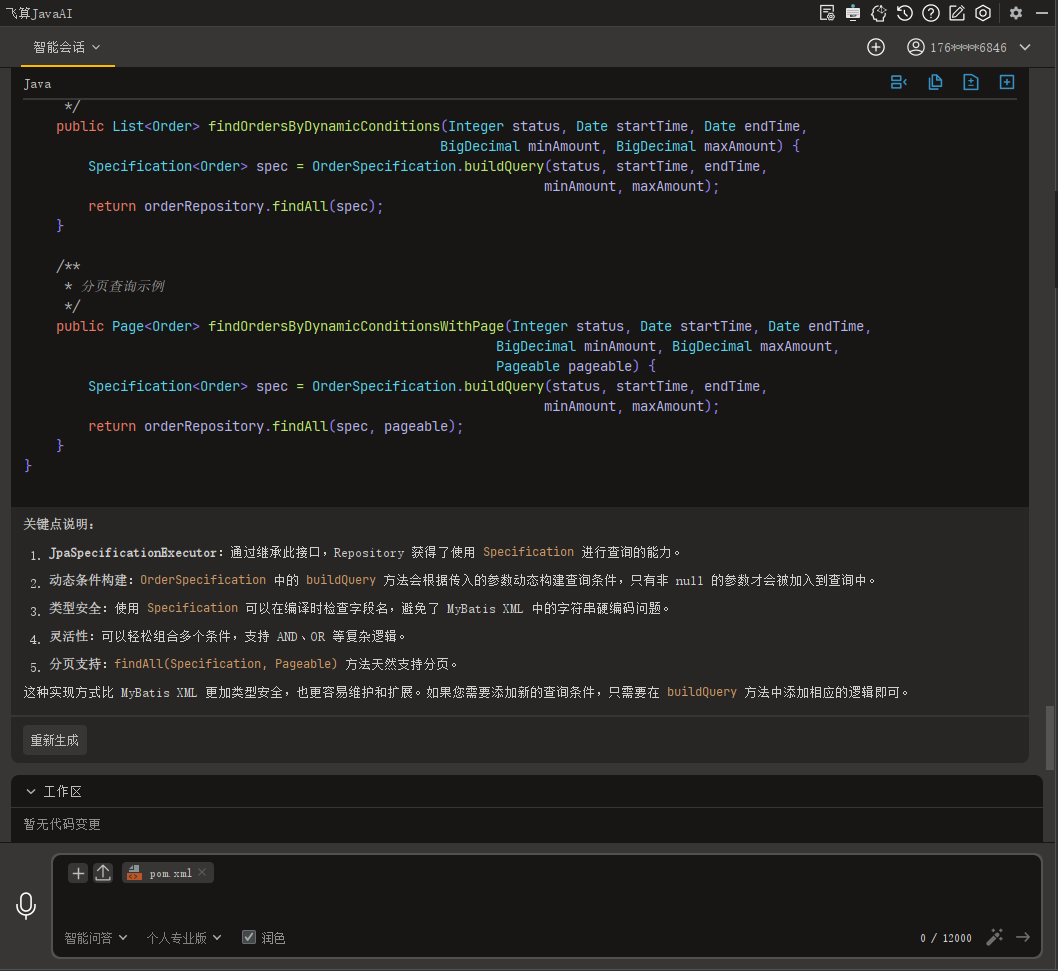Click the user avatar icon

pos(916,47)
